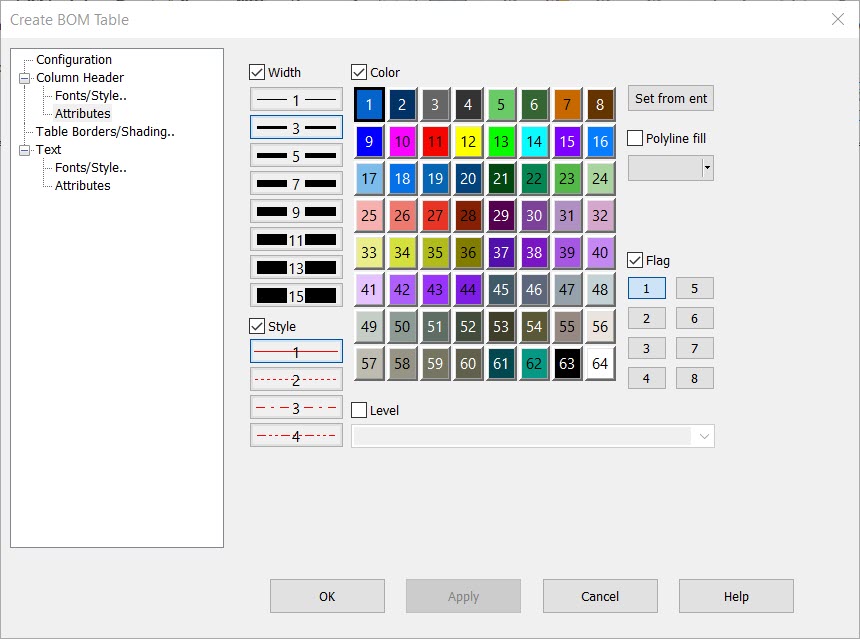The width and height of the screenshot is (860, 639).
Task: Enable the Polyline fill option
Action: (x=636, y=138)
